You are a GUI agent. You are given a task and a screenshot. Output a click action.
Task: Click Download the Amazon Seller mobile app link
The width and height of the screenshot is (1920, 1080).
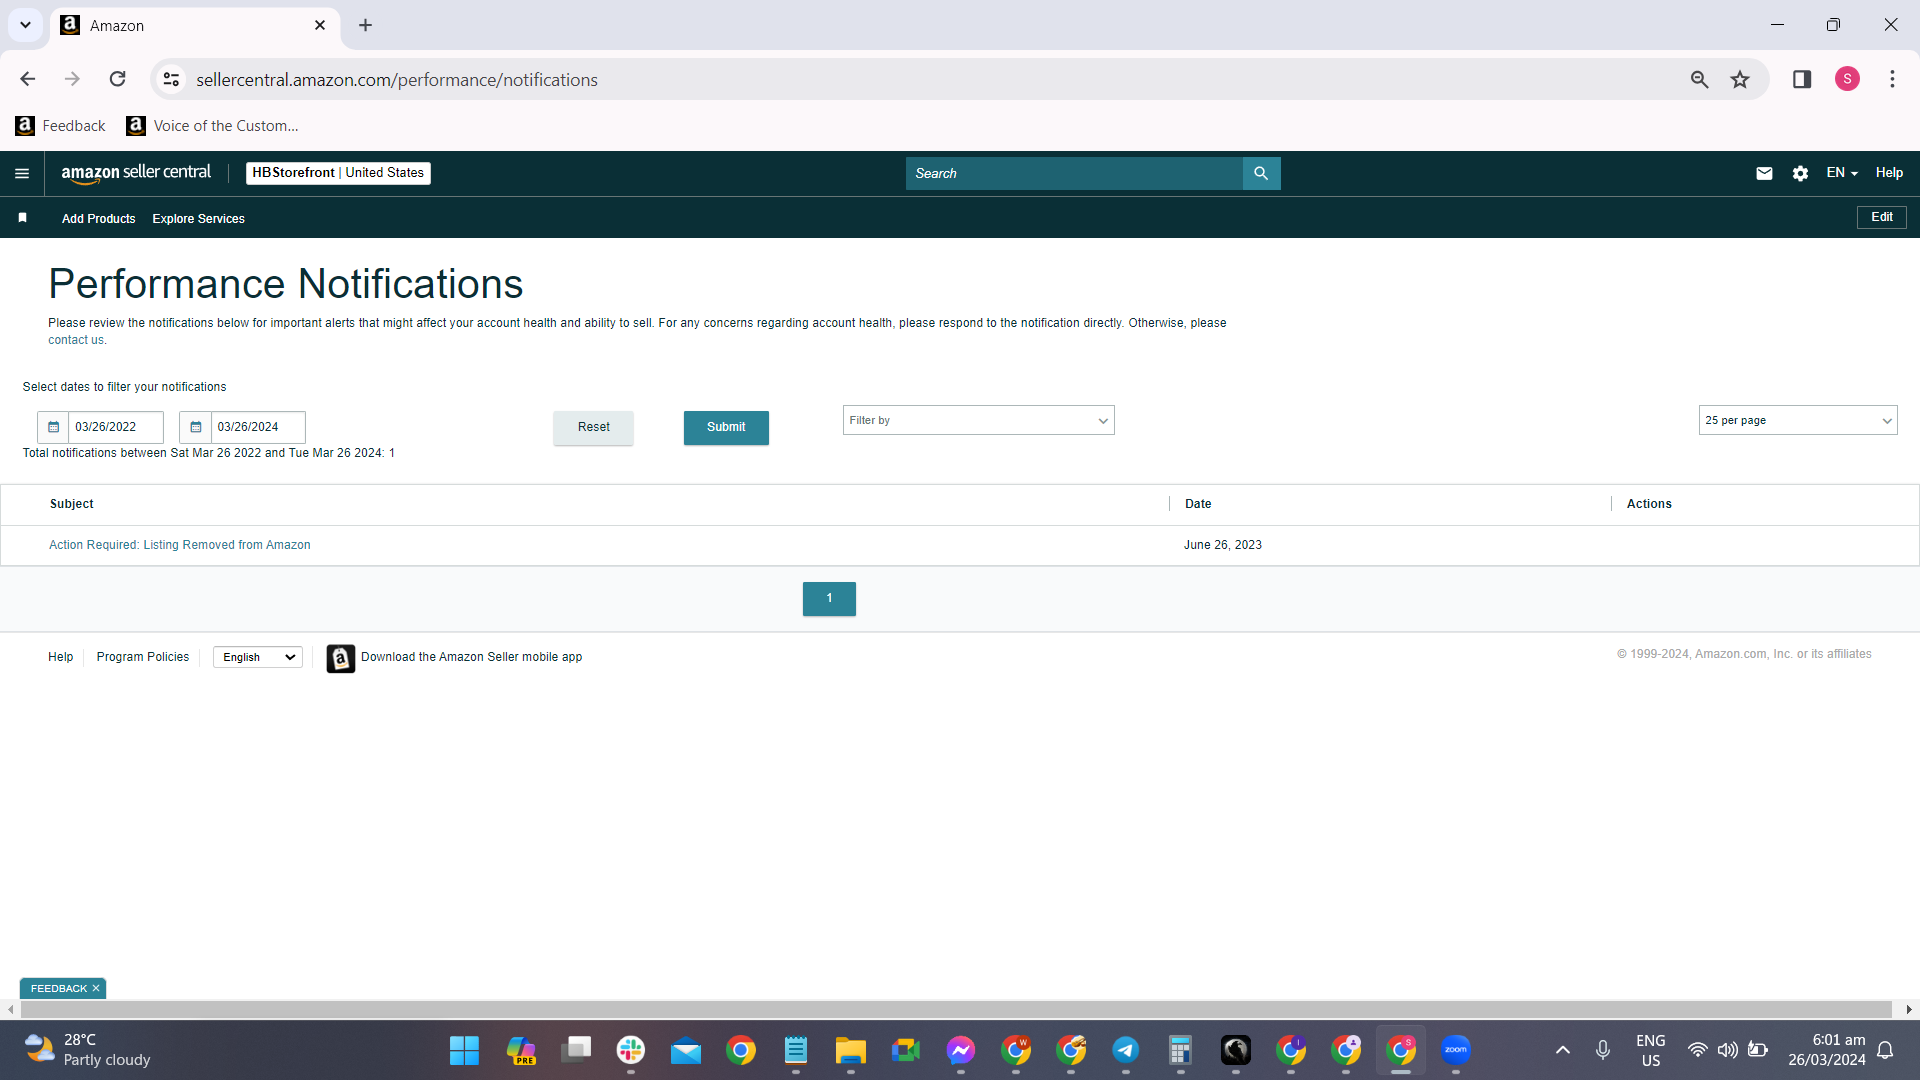click(471, 657)
